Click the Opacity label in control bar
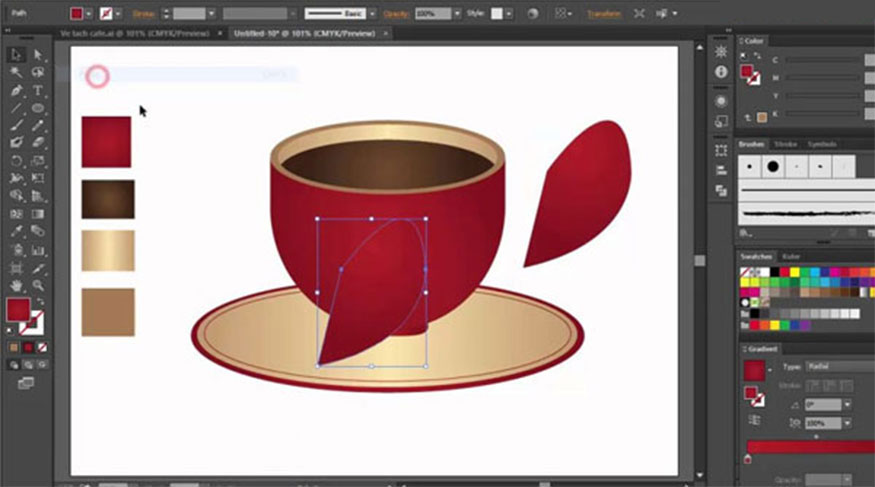This screenshot has height=487, width=875. click(x=397, y=15)
